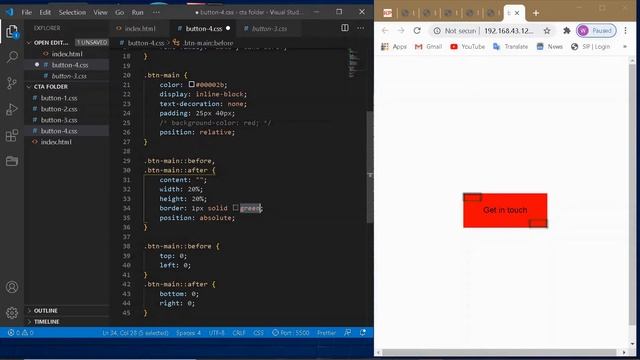Image resolution: width=640 pixels, height=360 pixels.
Task: Open index.html in the CTA folder
Action: coord(56,142)
